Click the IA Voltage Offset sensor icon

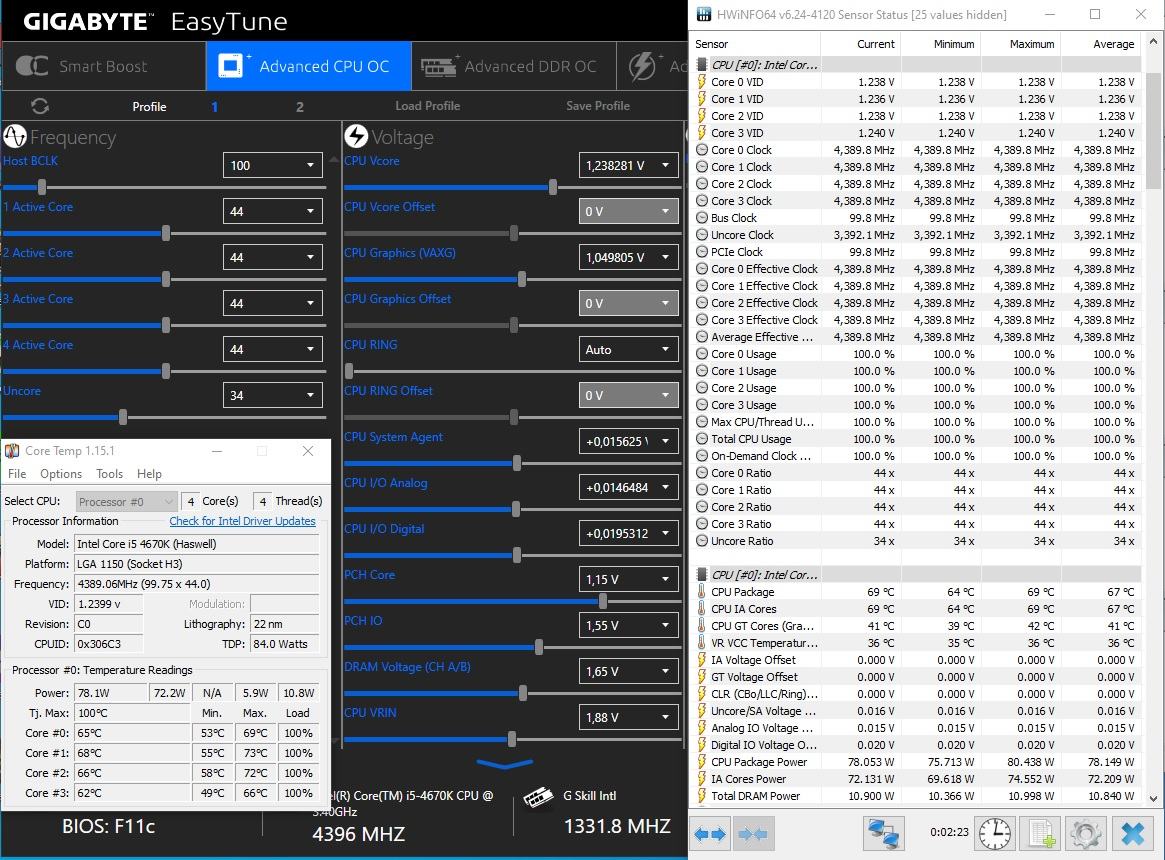click(x=701, y=660)
